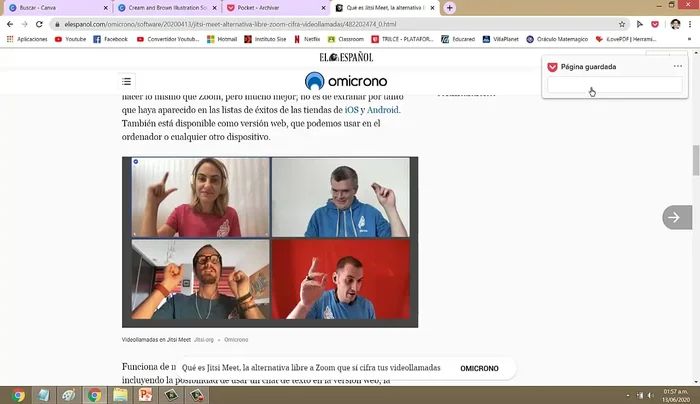Screen dimensions: 700x404
Task: Open the file explorer folder in taskbar
Action: pyautogui.click(x=120, y=395)
